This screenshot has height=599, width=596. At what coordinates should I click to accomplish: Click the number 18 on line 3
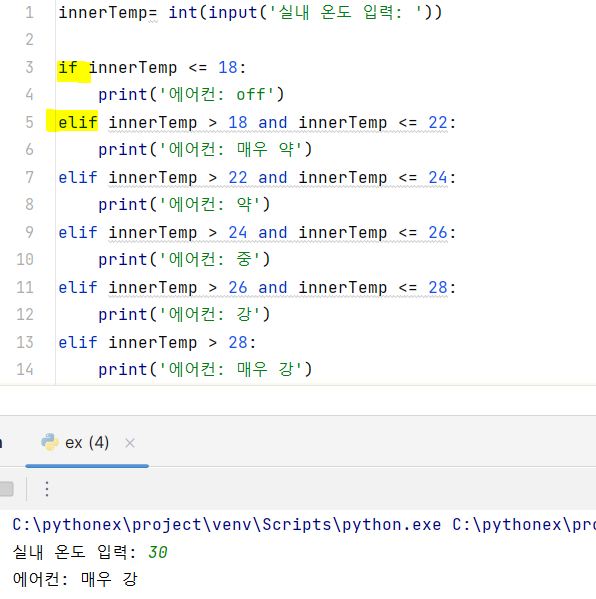click(228, 68)
